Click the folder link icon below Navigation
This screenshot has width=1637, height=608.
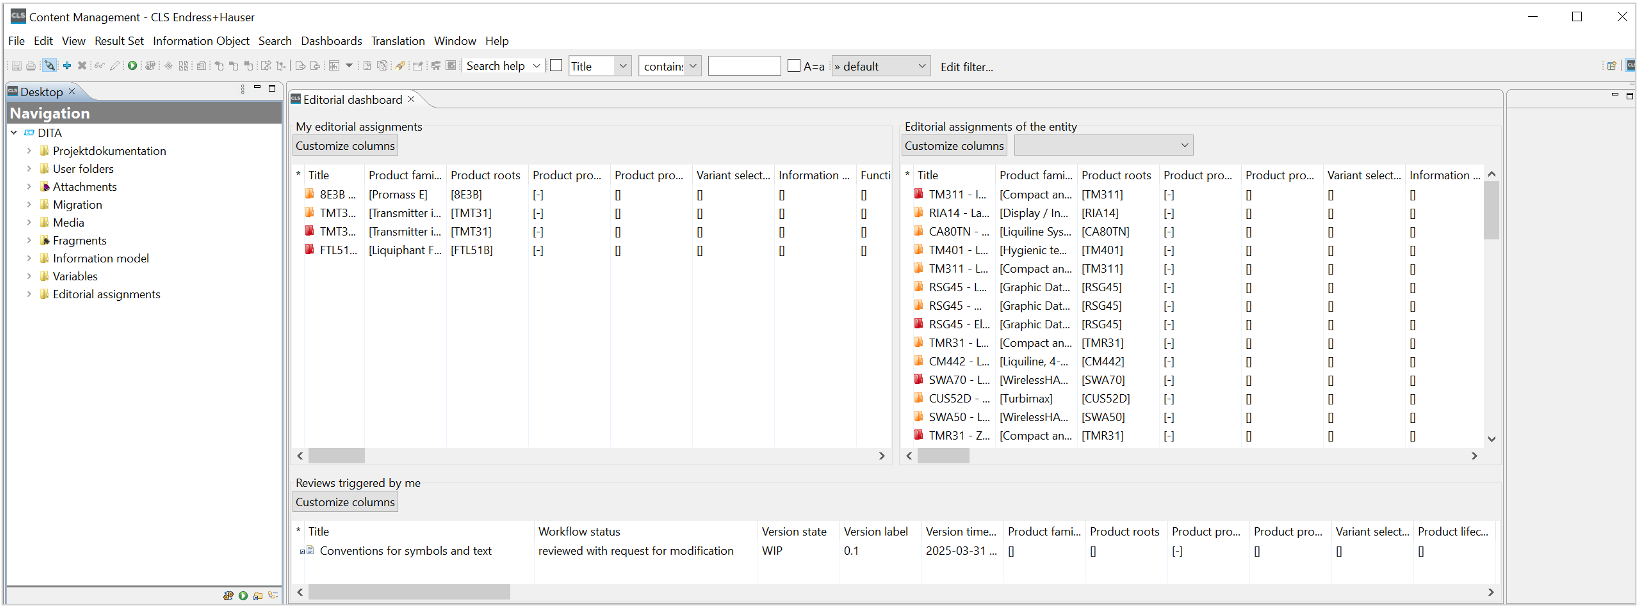point(258,596)
